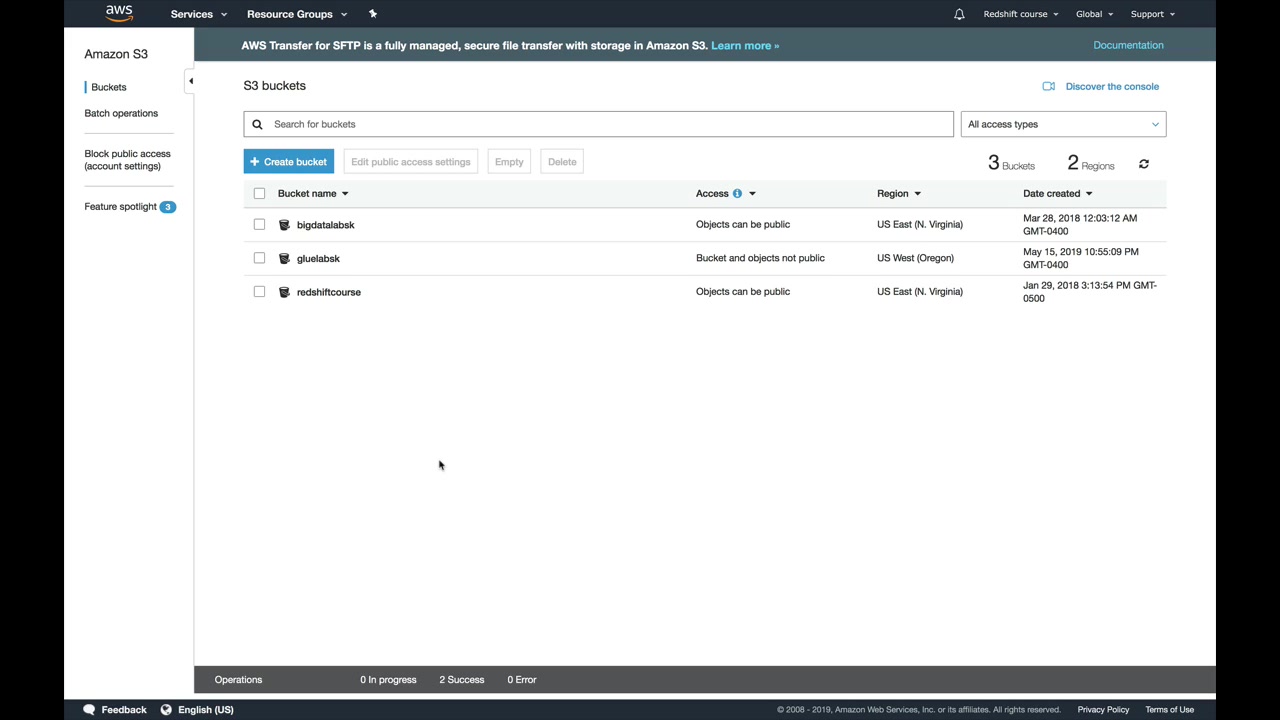Click the Access info icon
This screenshot has height=720, width=1280.
pyautogui.click(x=737, y=193)
